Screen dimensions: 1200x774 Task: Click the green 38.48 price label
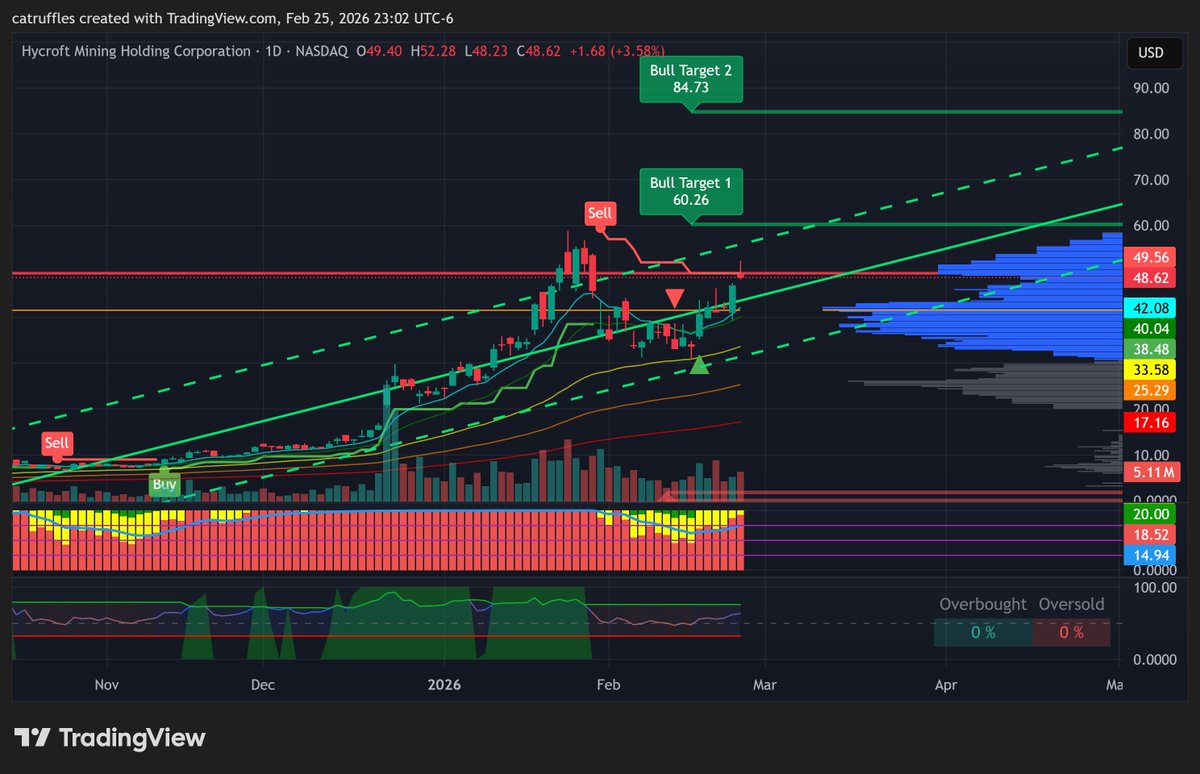click(1151, 349)
